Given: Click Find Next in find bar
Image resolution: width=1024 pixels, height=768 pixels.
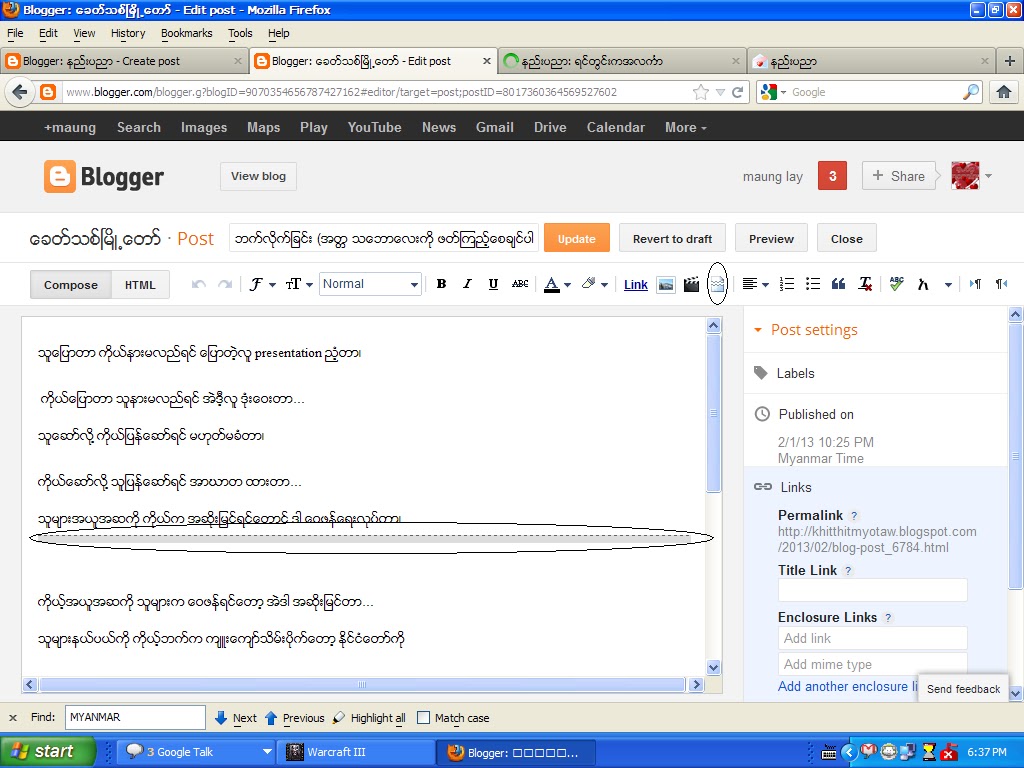Looking at the screenshot, I should [x=236, y=718].
